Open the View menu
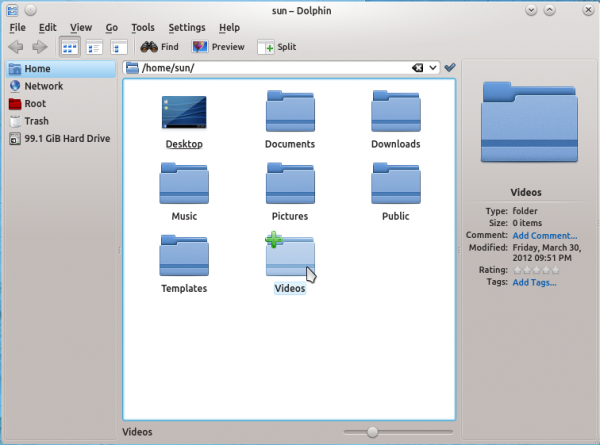This screenshot has height=445, width=600. 81,28
